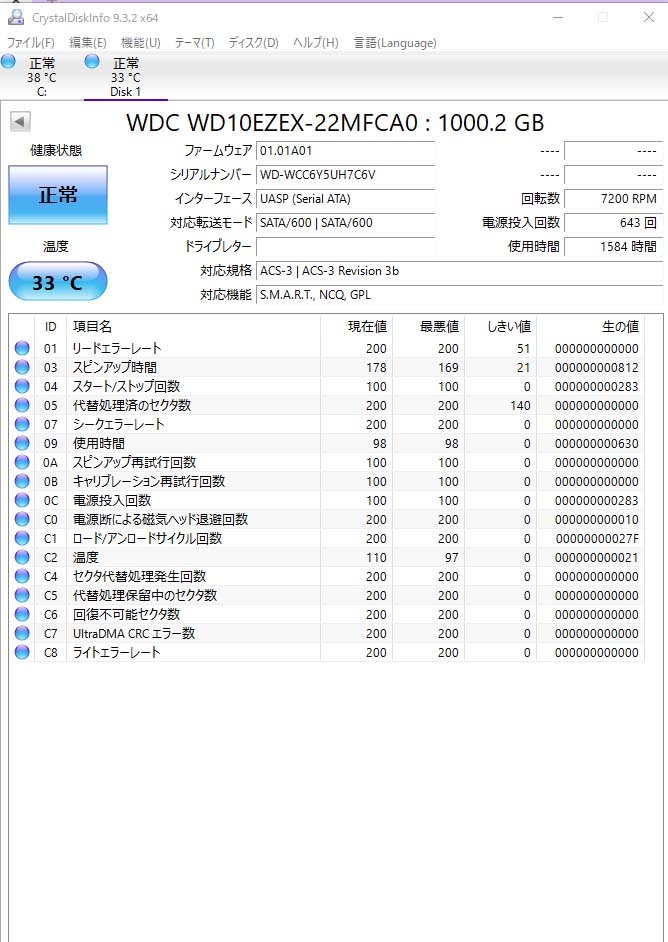Screen dimensions: 668x942
Task: Click status orb of row 05 代替処理済のセクタ数
Action: (22, 405)
